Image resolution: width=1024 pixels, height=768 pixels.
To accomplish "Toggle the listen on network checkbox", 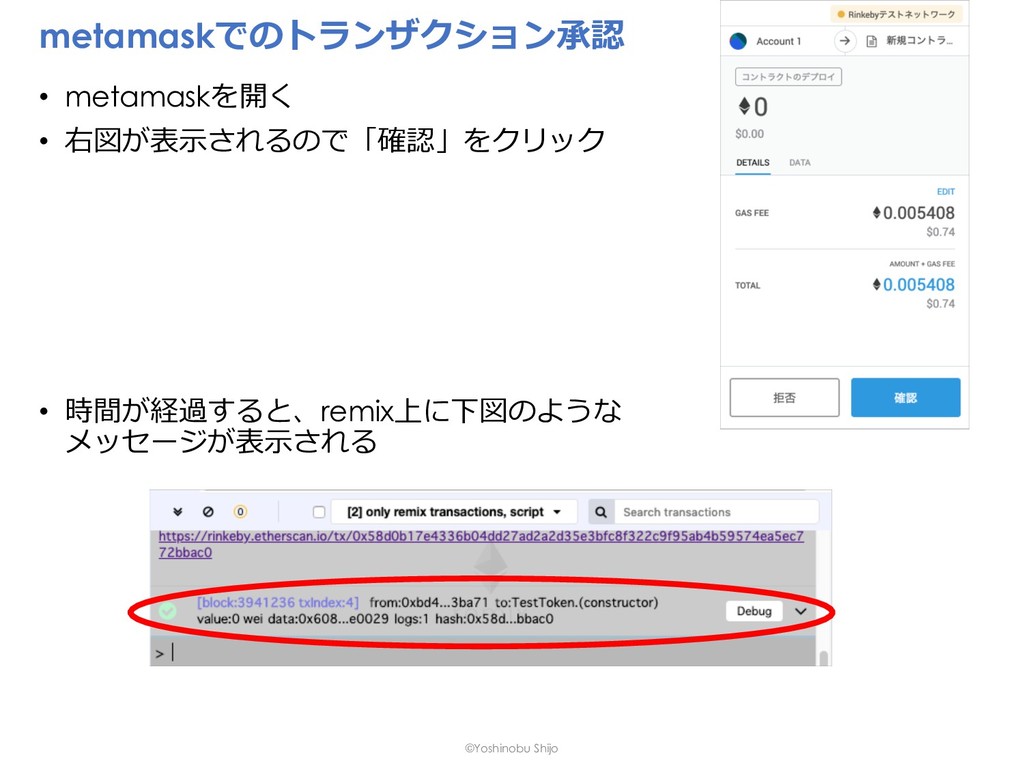I will pos(319,512).
